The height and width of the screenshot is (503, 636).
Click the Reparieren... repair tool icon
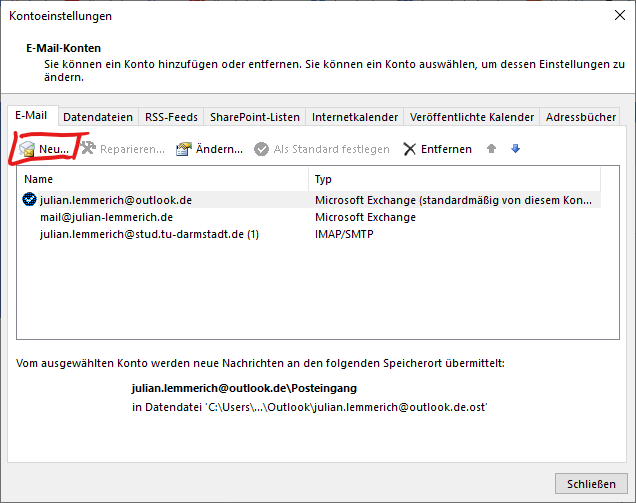[x=90, y=149]
